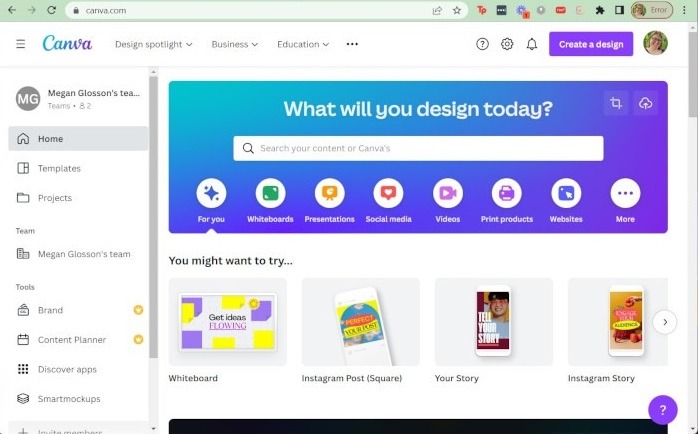This screenshot has height=434, width=698.
Task: Click the sidebar scrollbar up arrow
Action: pyautogui.click(x=154, y=72)
